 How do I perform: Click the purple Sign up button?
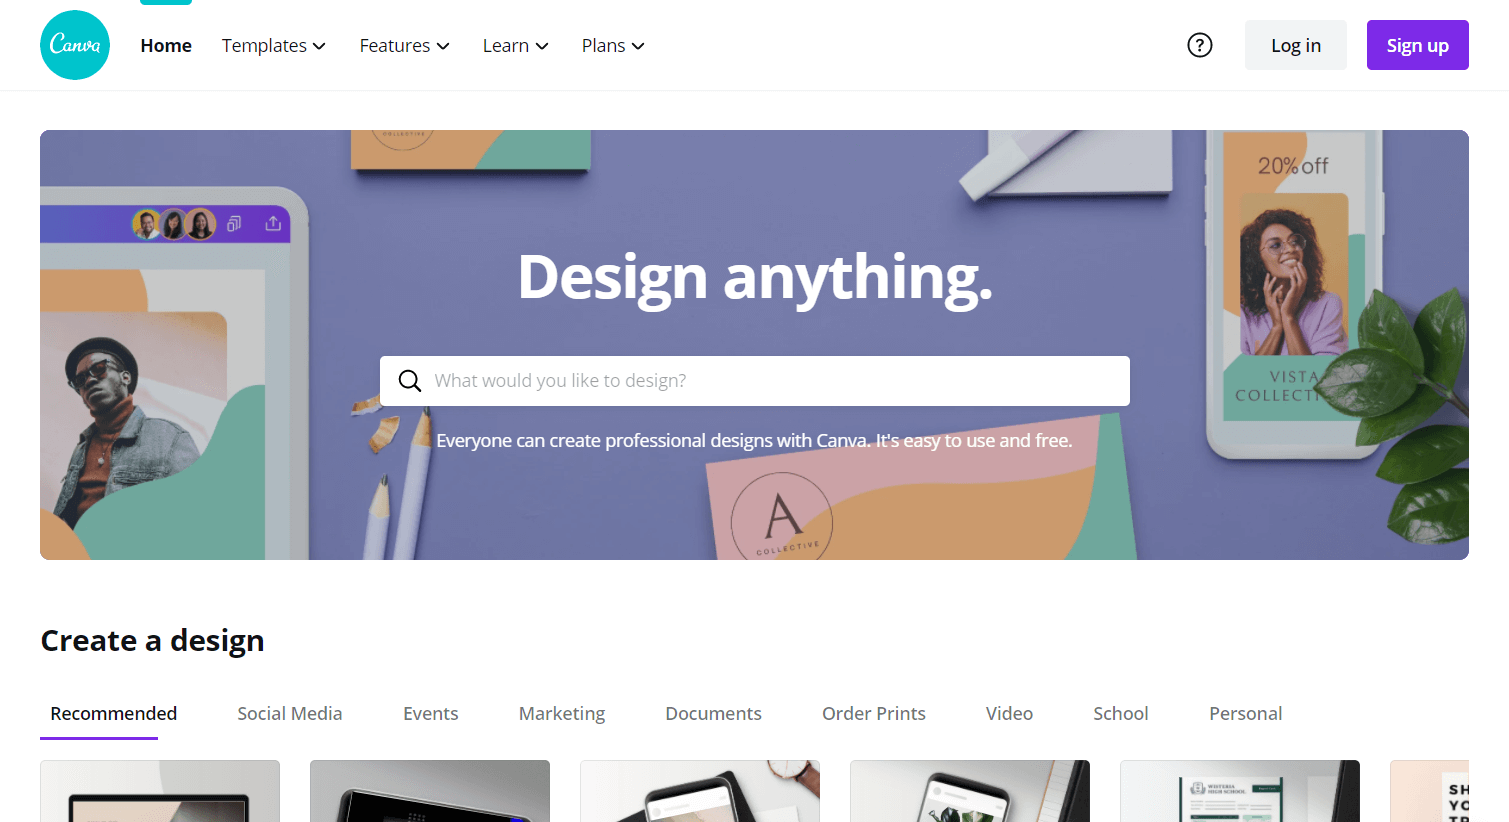point(1418,45)
